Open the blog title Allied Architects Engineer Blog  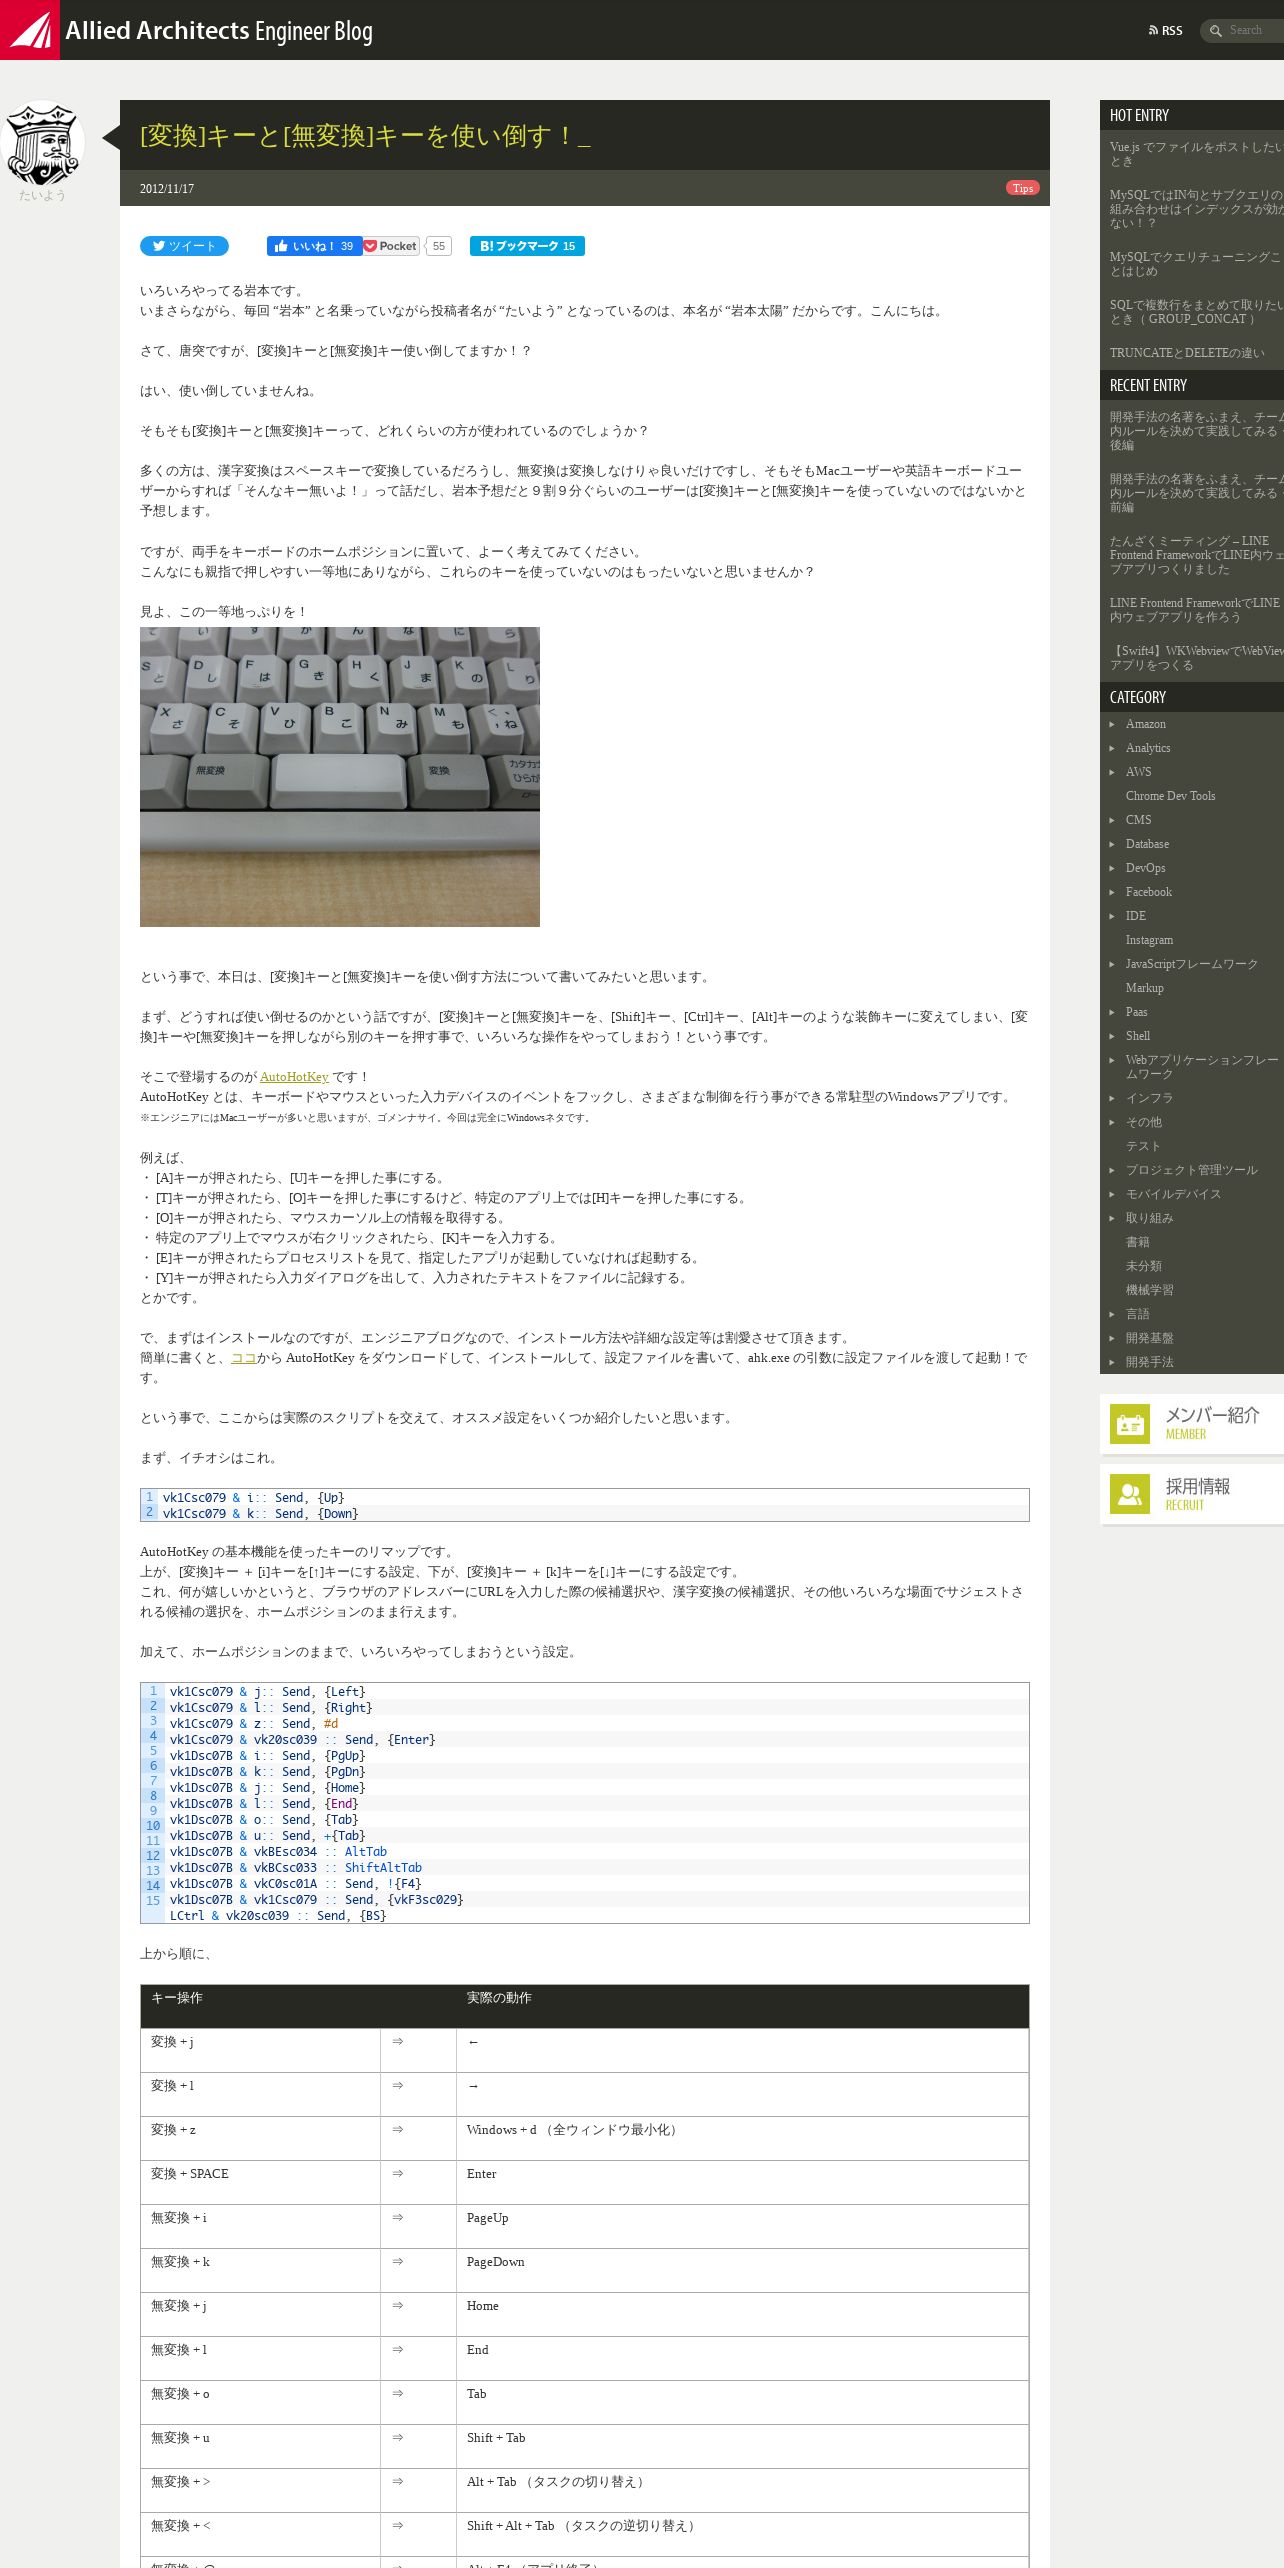point(219,31)
